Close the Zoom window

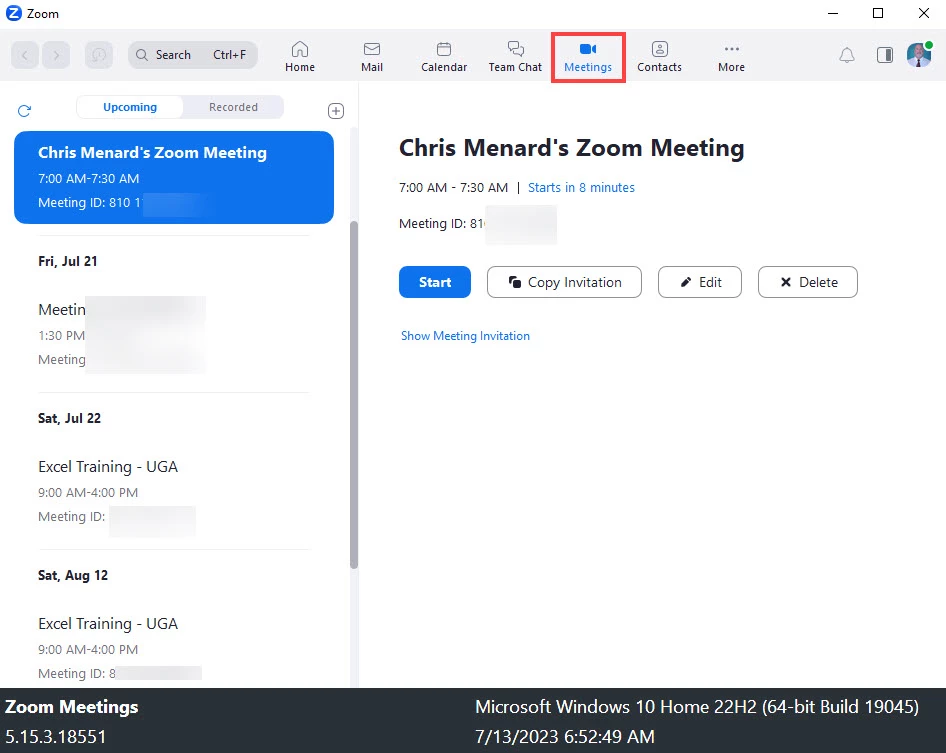coord(923,13)
